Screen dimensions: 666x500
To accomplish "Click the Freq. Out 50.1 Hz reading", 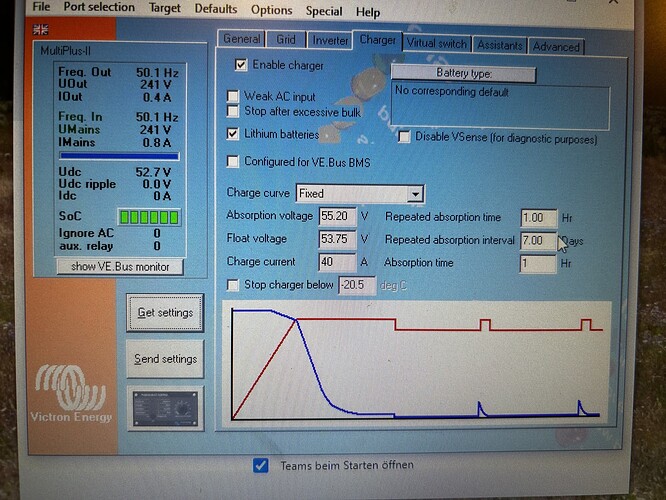I will coord(118,72).
